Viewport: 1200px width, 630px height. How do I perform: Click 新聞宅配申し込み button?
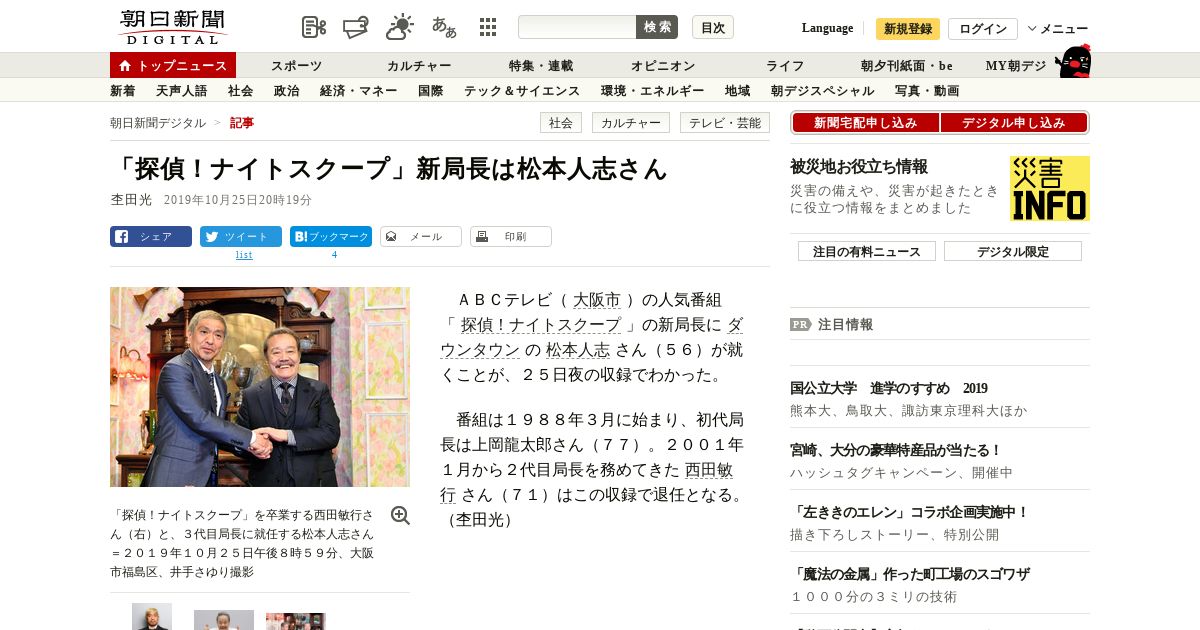coord(865,123)
